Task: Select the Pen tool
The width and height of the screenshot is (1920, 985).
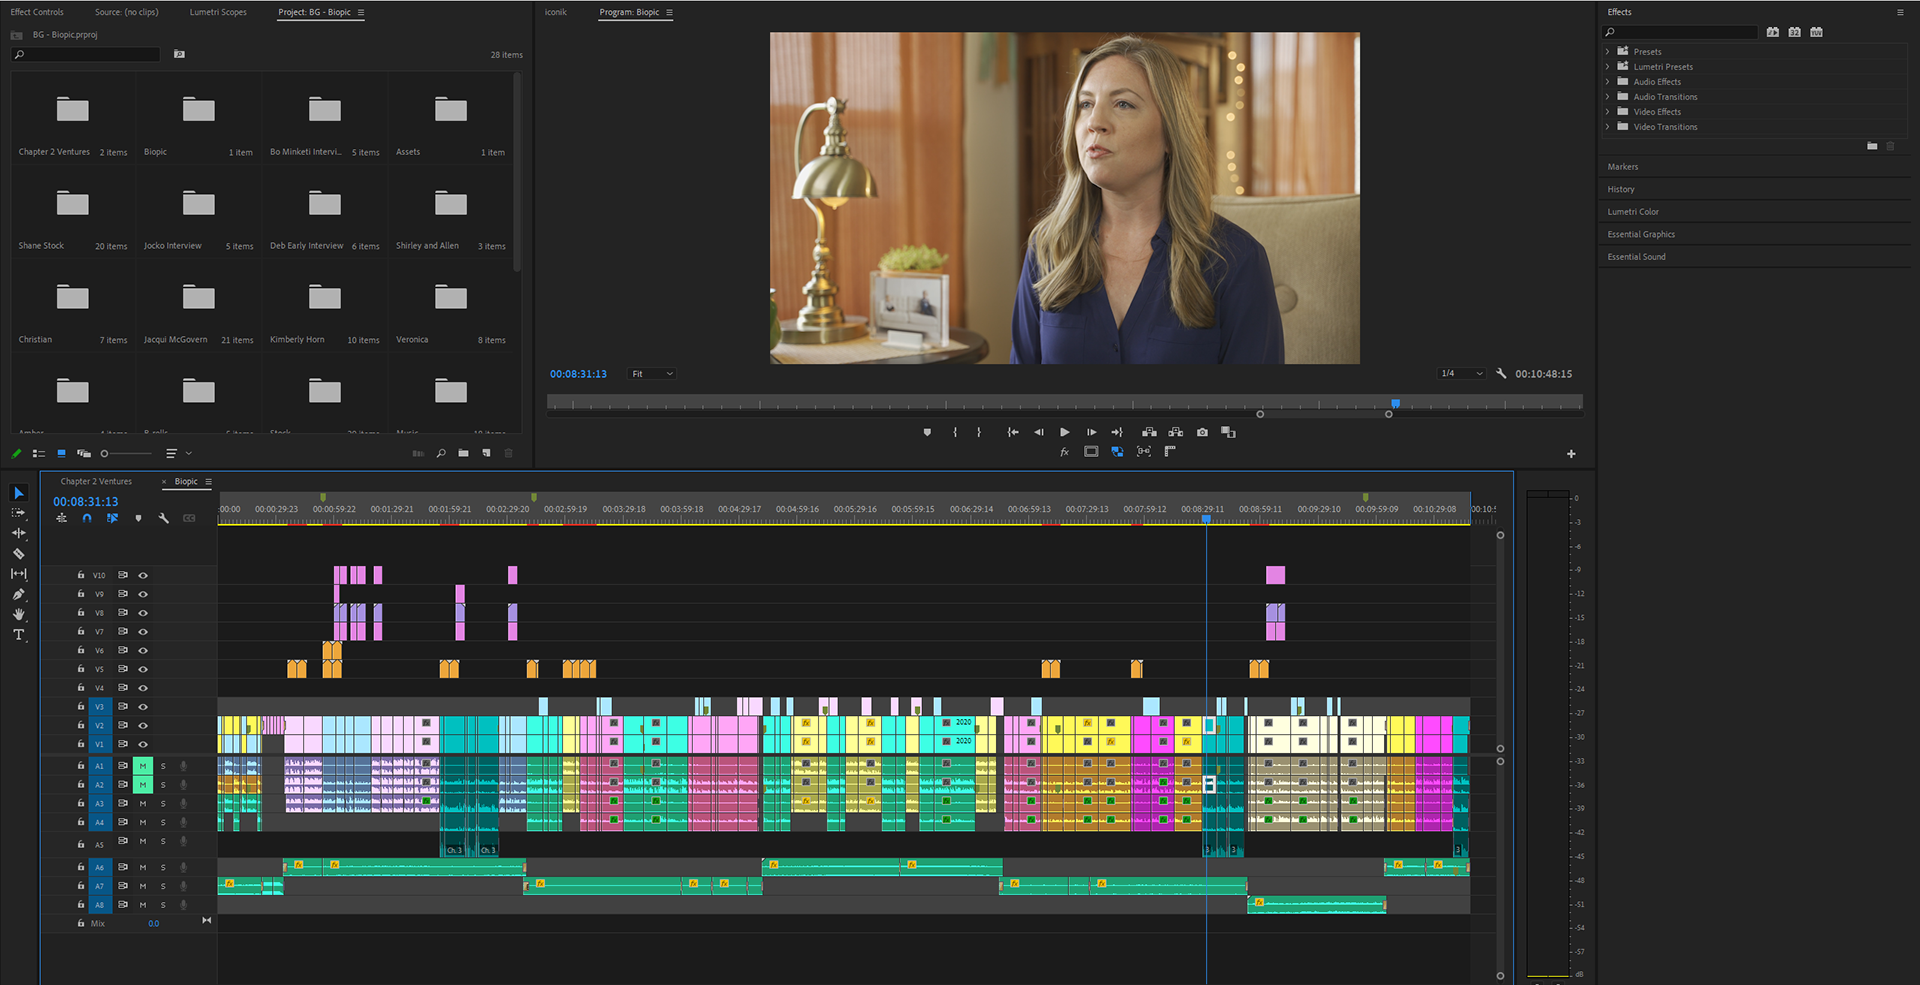Action: pyautogui.click(x=18, y=594)
